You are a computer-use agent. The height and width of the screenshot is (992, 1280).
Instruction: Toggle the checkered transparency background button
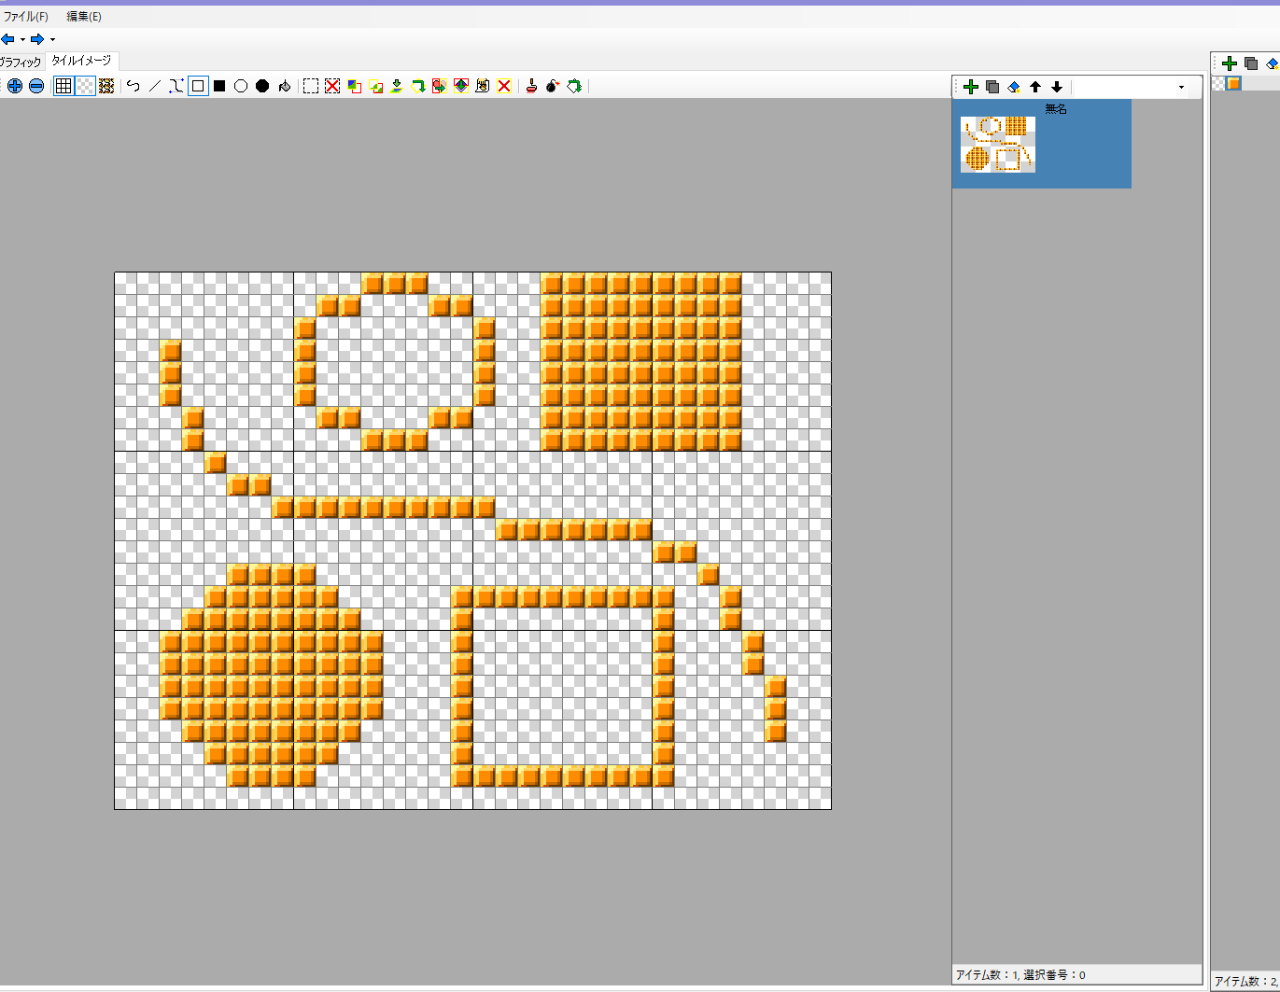point(85,86)
